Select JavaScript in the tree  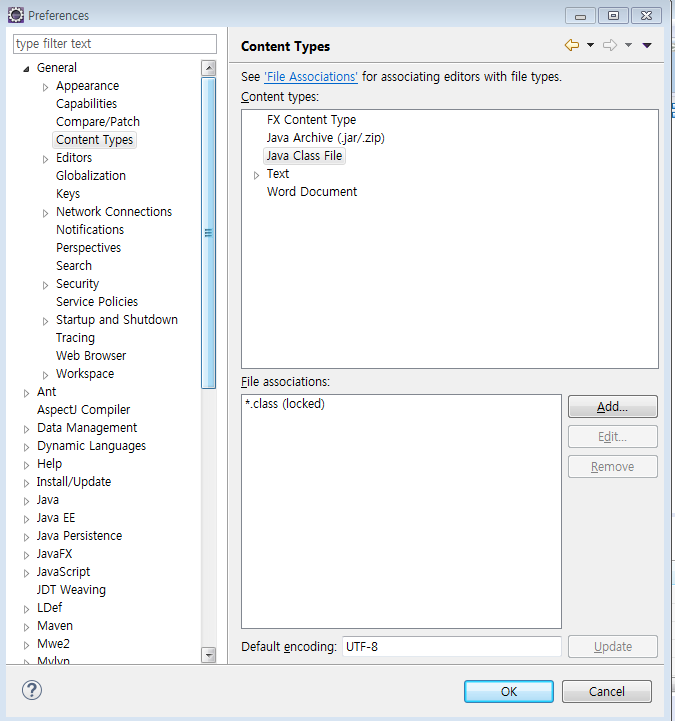pyautogui.click(x=63, y=572)
